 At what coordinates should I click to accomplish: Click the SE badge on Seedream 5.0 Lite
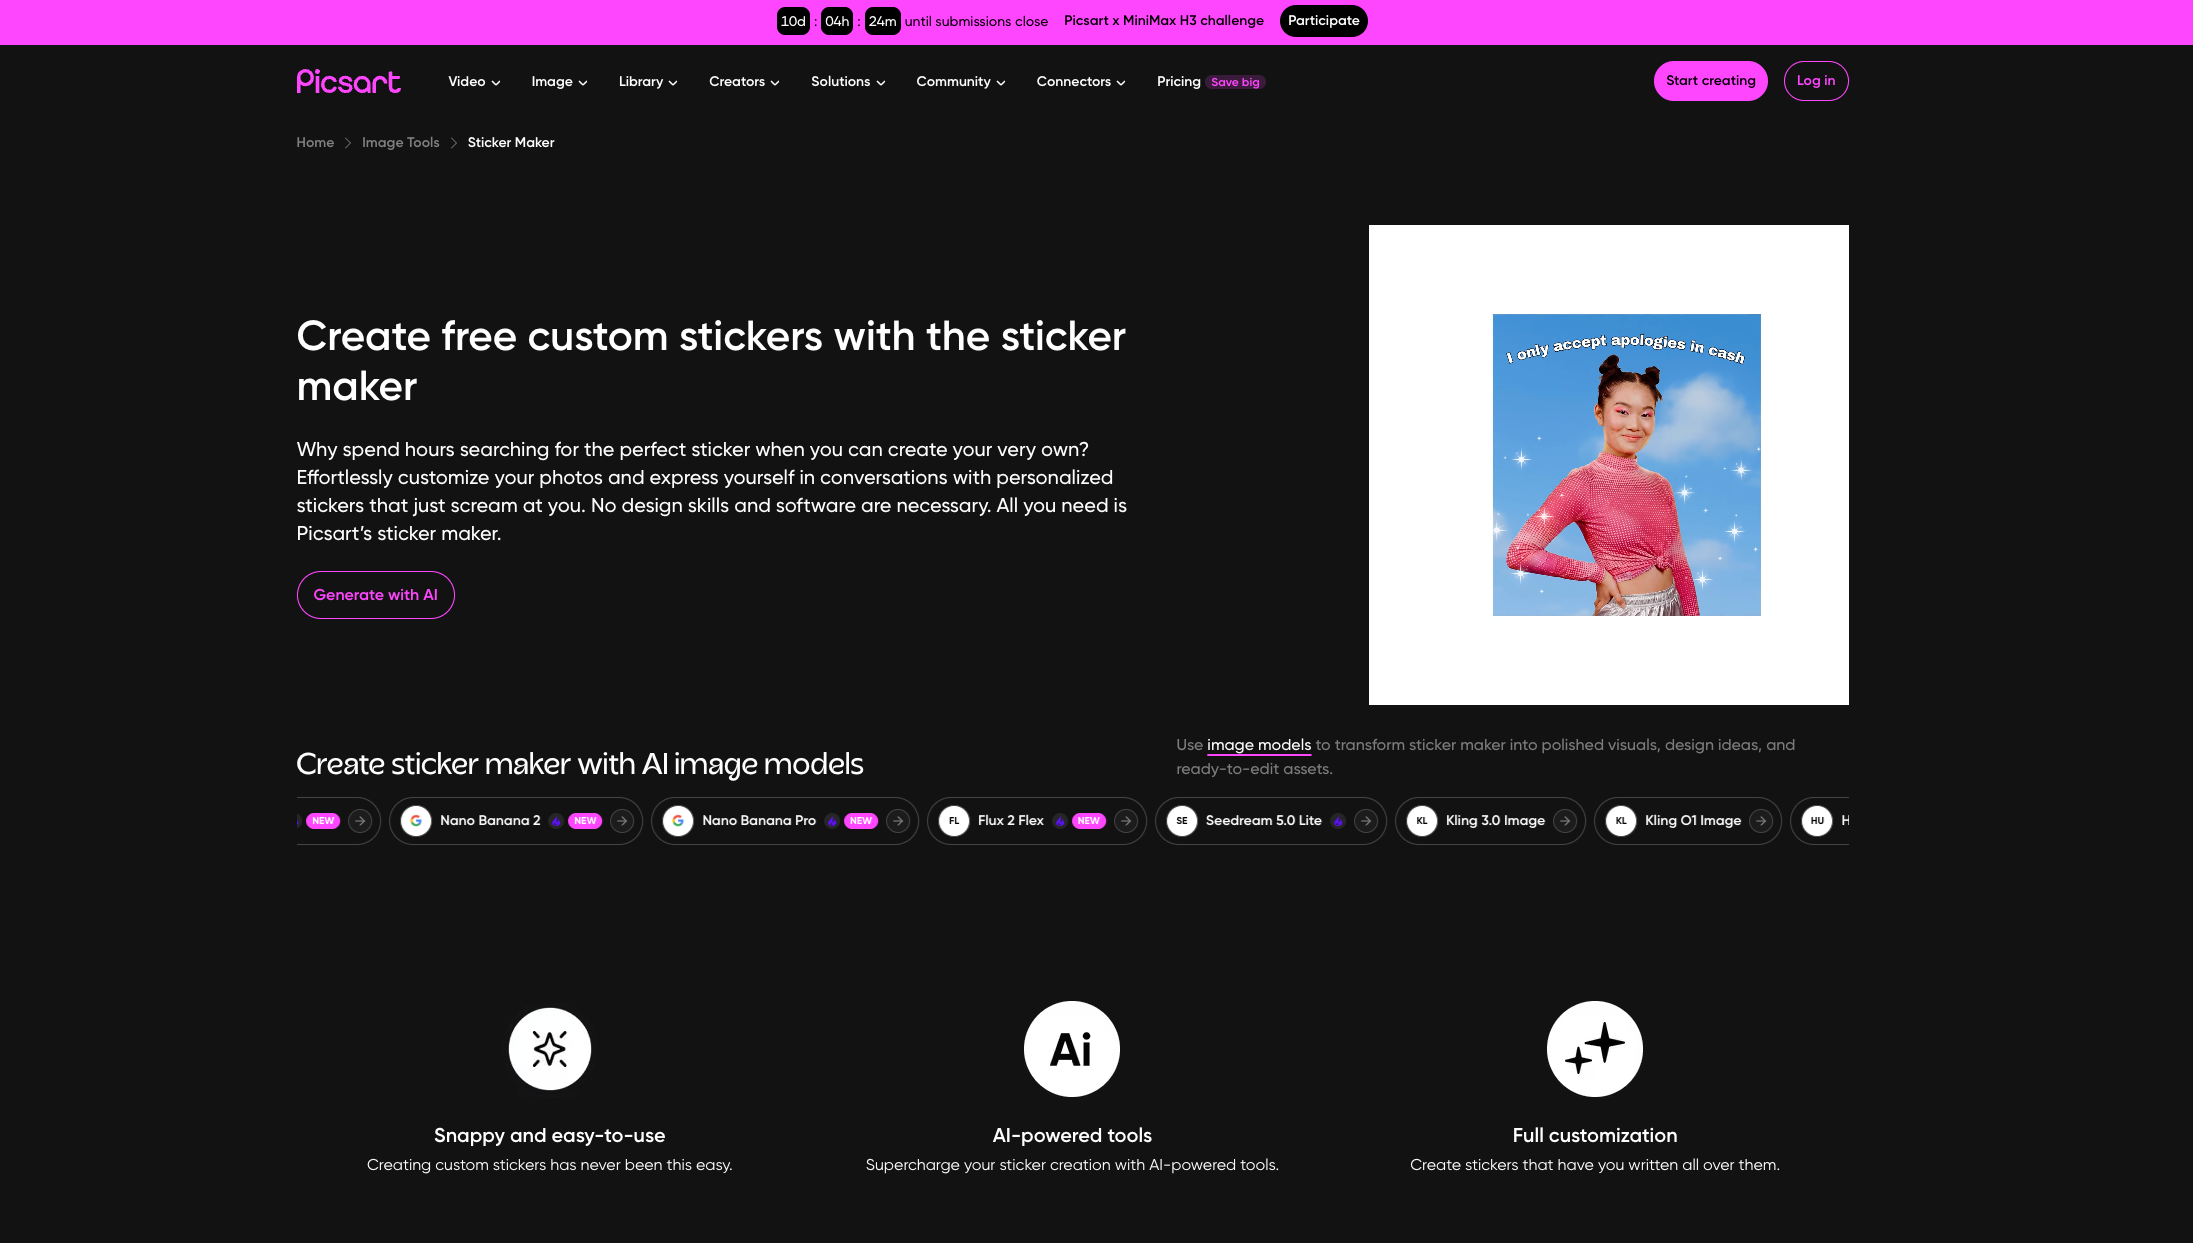click(1182, 821)
